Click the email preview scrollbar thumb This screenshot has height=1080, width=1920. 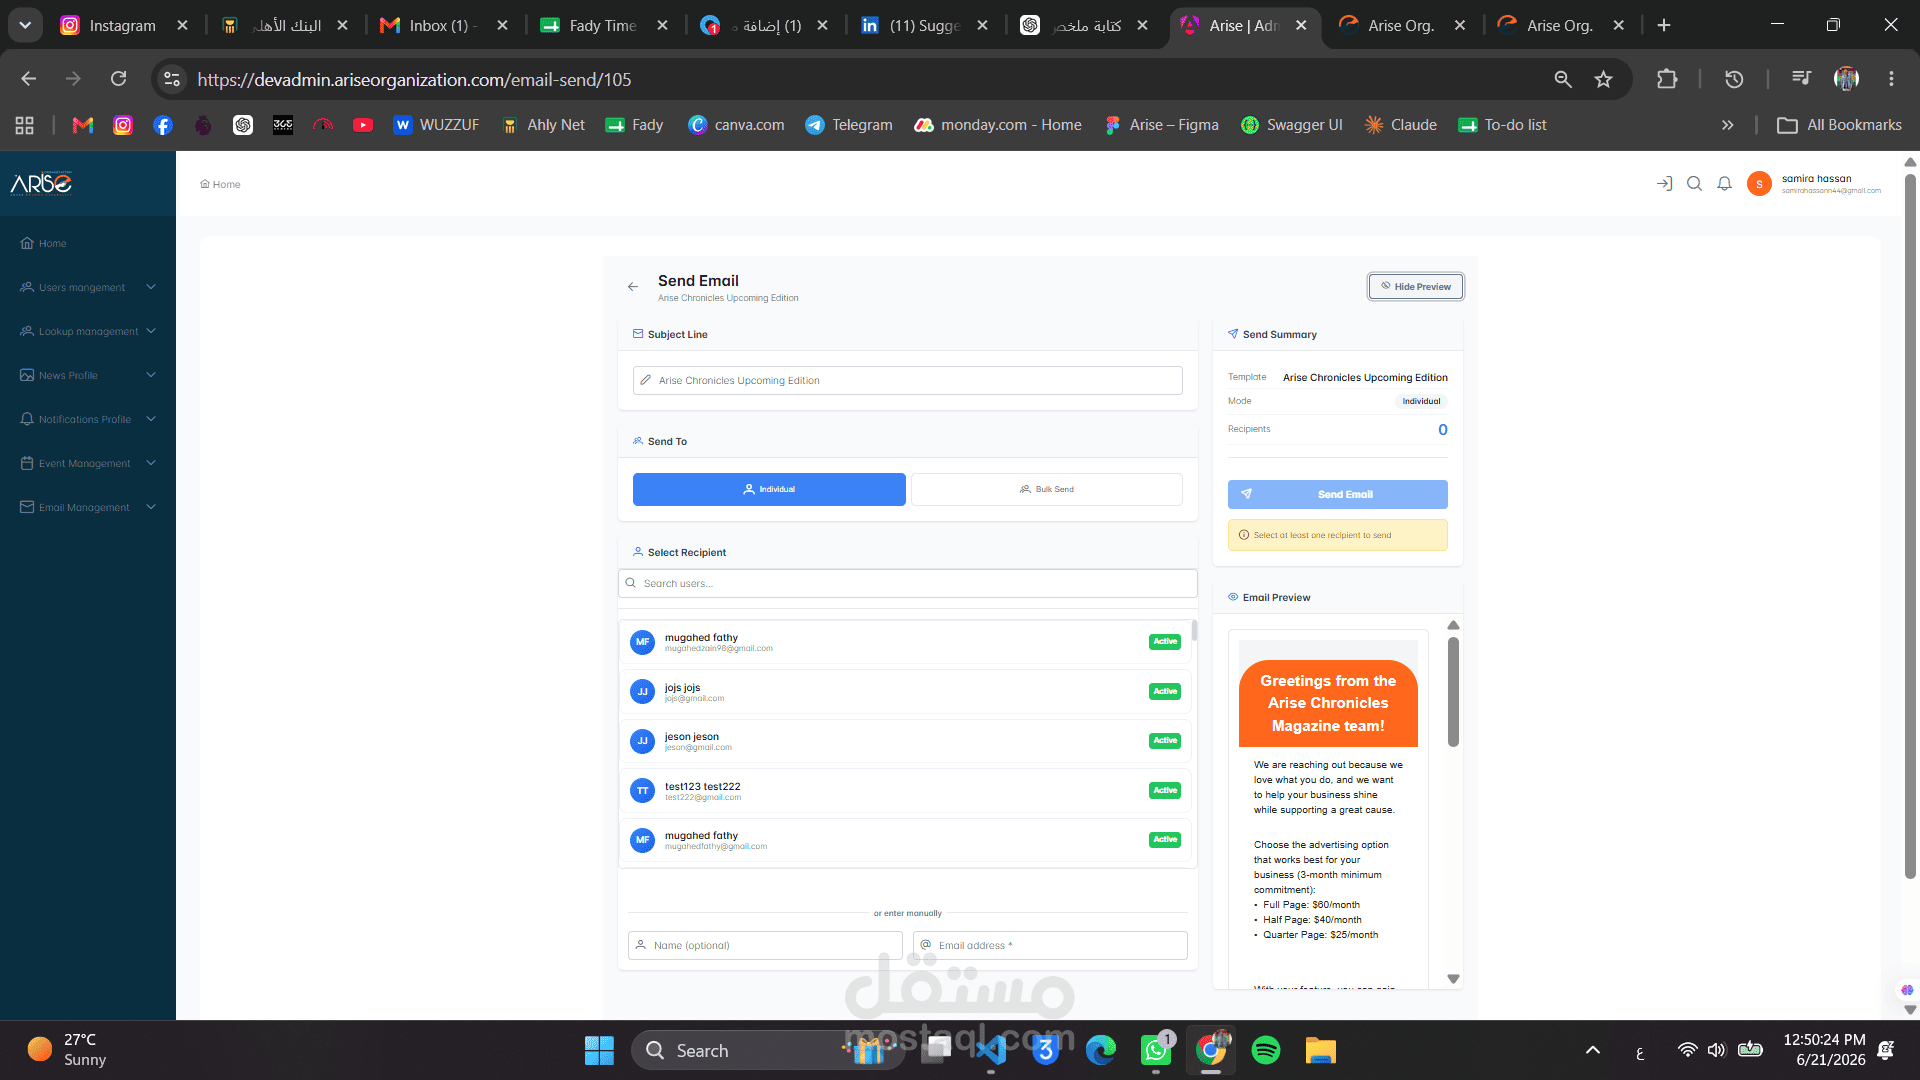pos(1453,692)
